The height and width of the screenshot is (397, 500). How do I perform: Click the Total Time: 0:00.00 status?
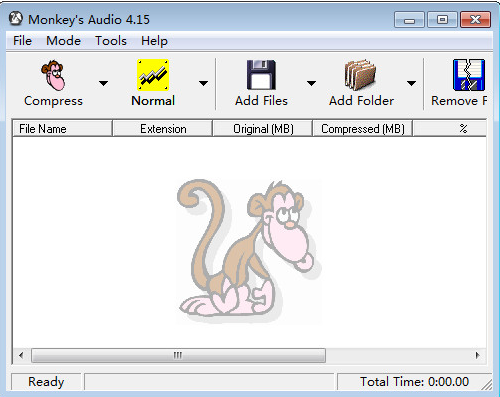414,382
